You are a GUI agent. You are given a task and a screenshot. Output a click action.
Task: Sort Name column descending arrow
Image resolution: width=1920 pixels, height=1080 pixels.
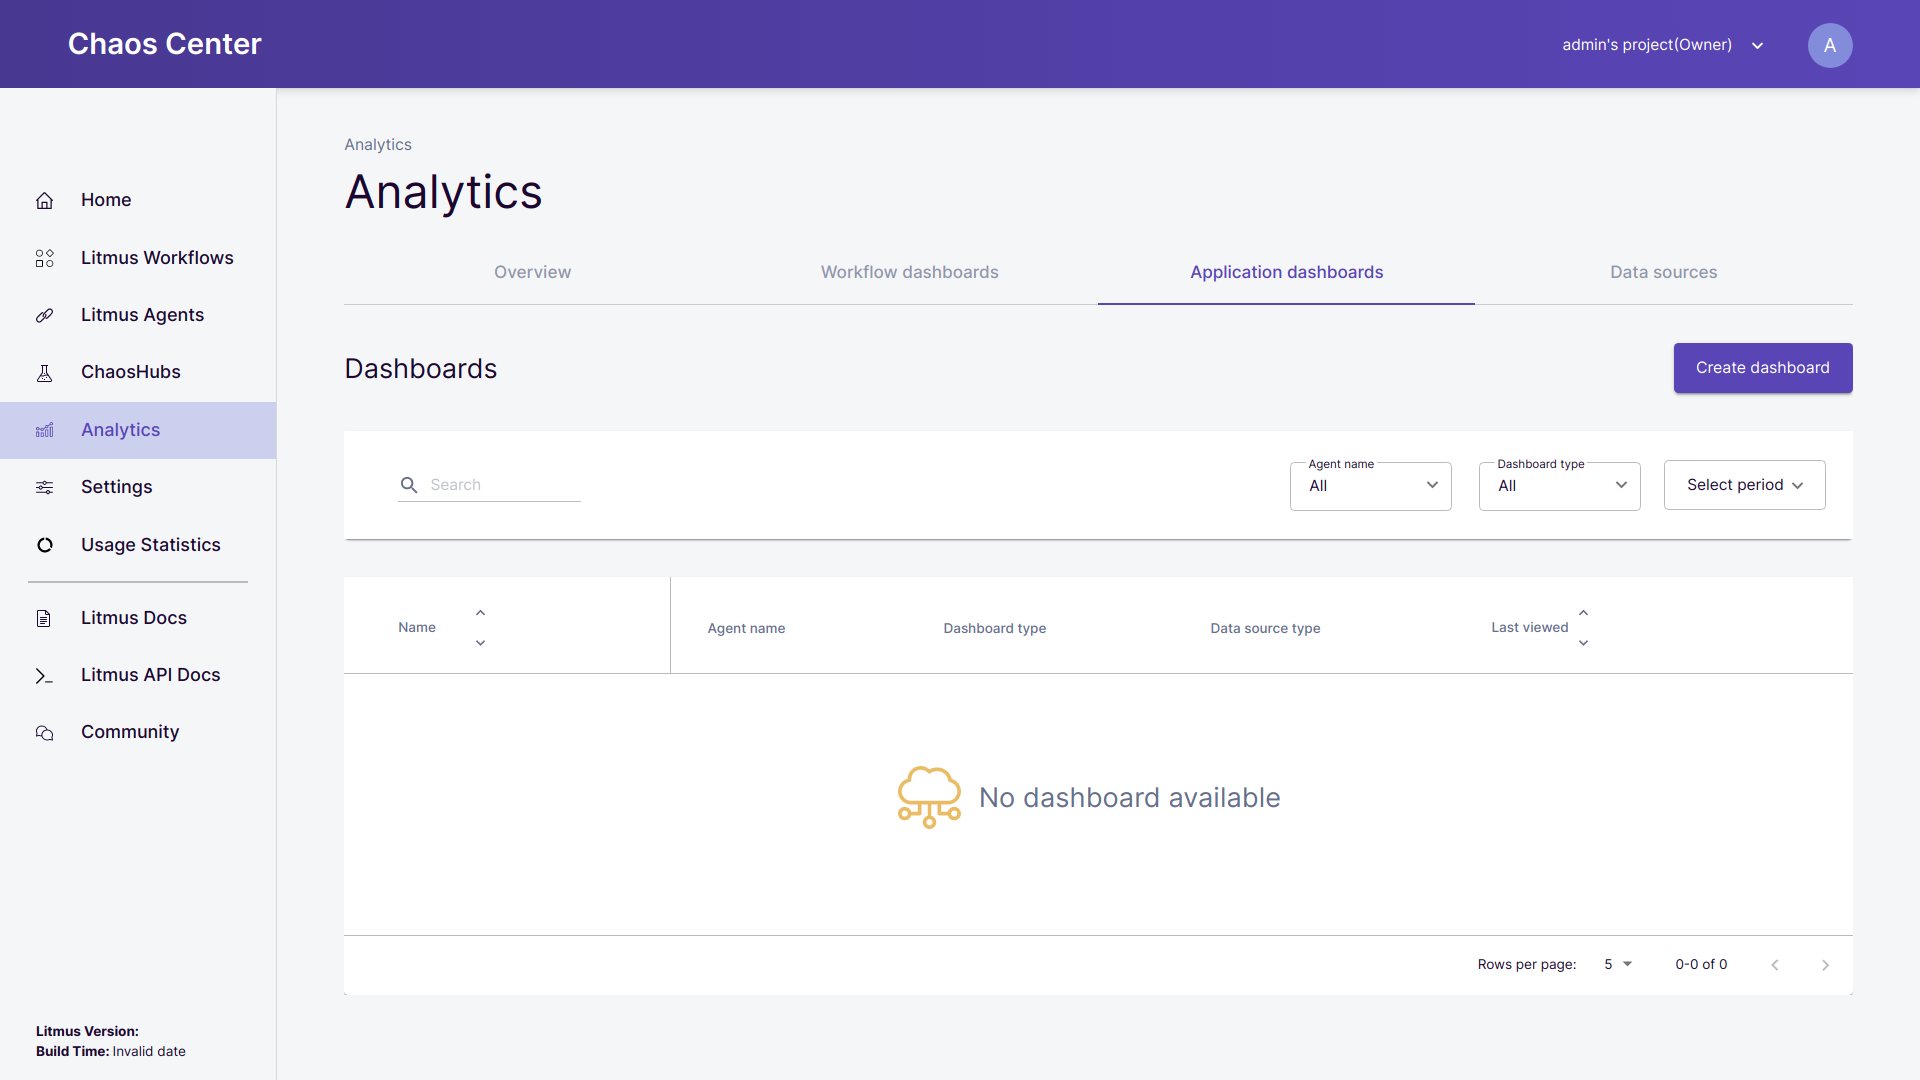(x=480, y=643)
